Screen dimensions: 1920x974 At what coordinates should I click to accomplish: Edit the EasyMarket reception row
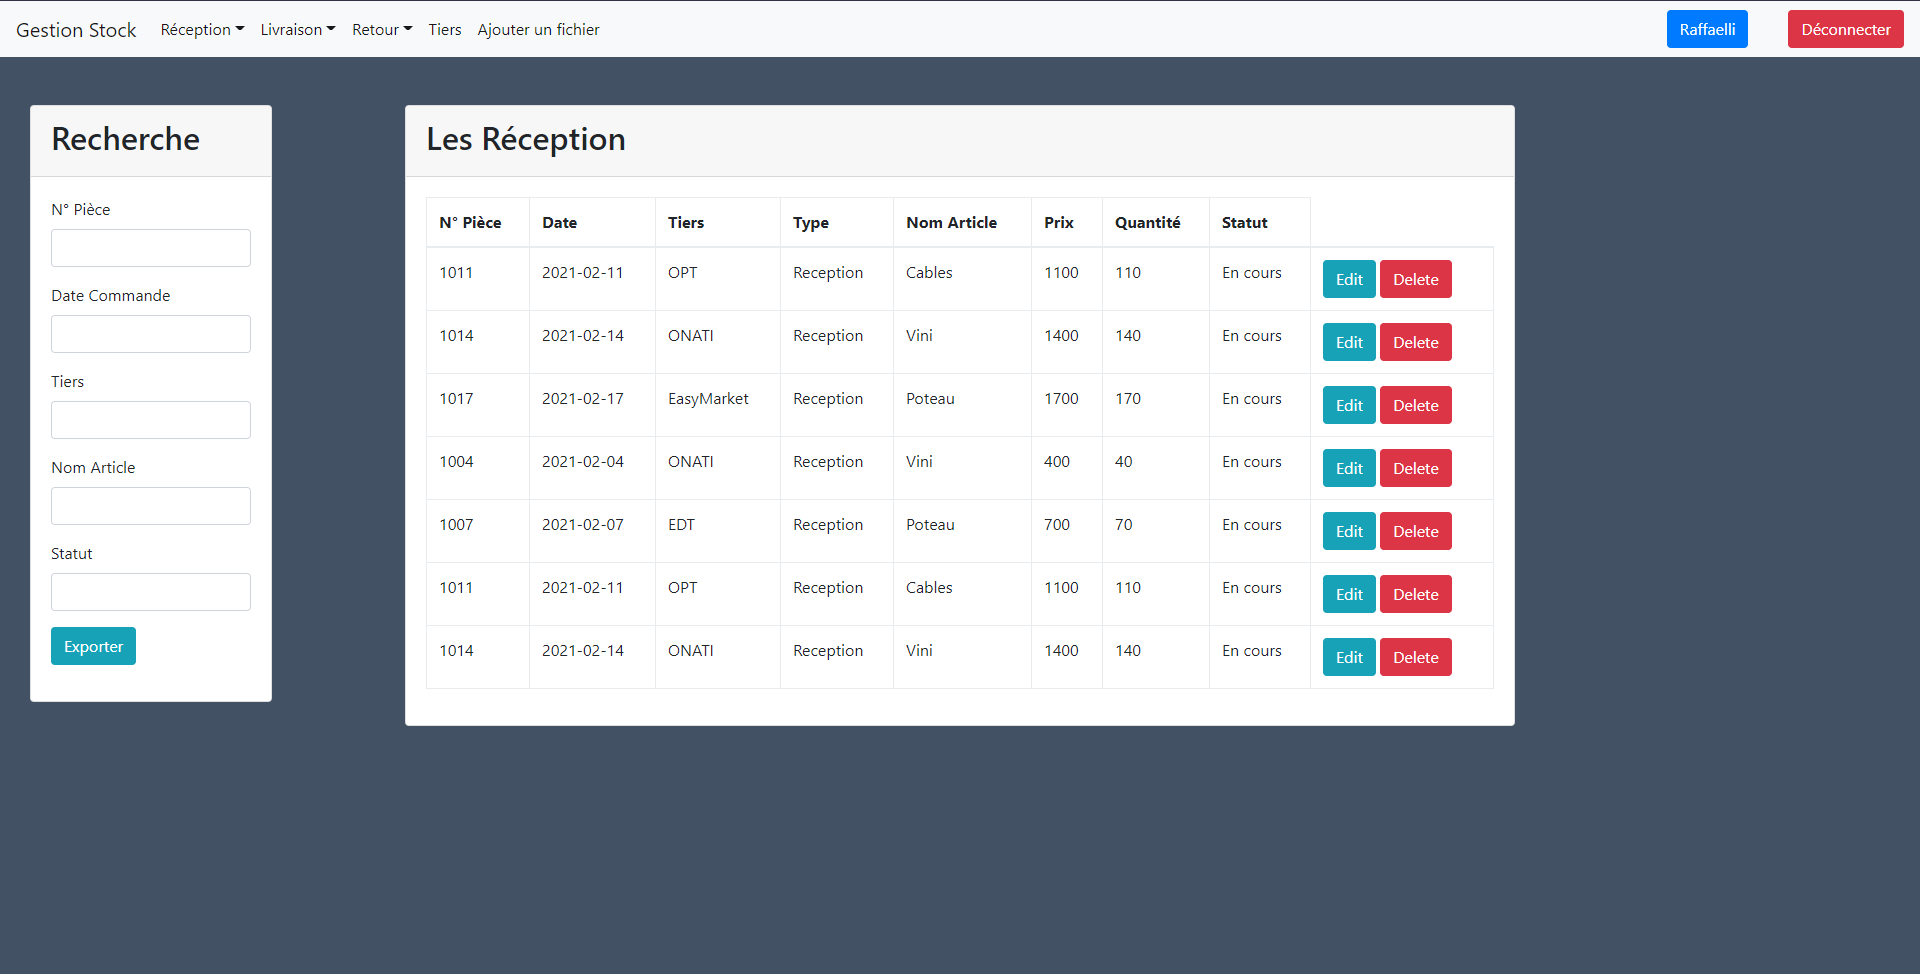(1348, 405)
